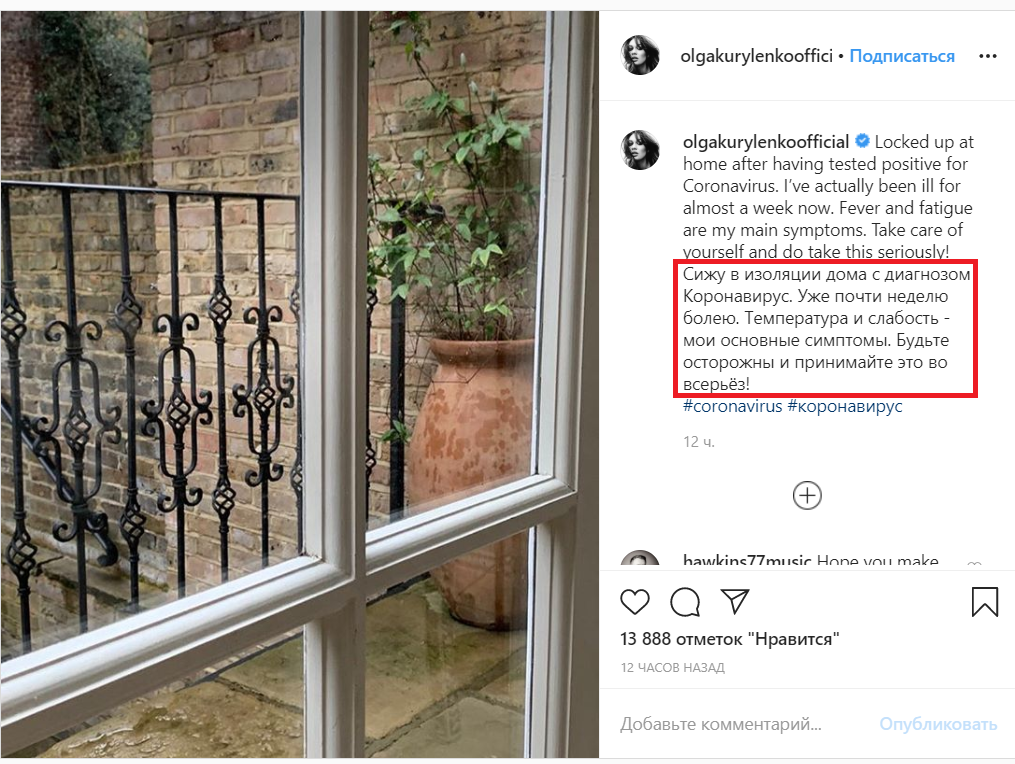1015x764 pixels.
Task: View the 13 888 likes list
Action: coord(730,639)
